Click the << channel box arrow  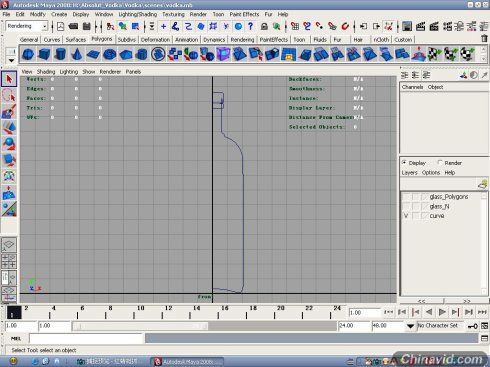tap(422, 301)
